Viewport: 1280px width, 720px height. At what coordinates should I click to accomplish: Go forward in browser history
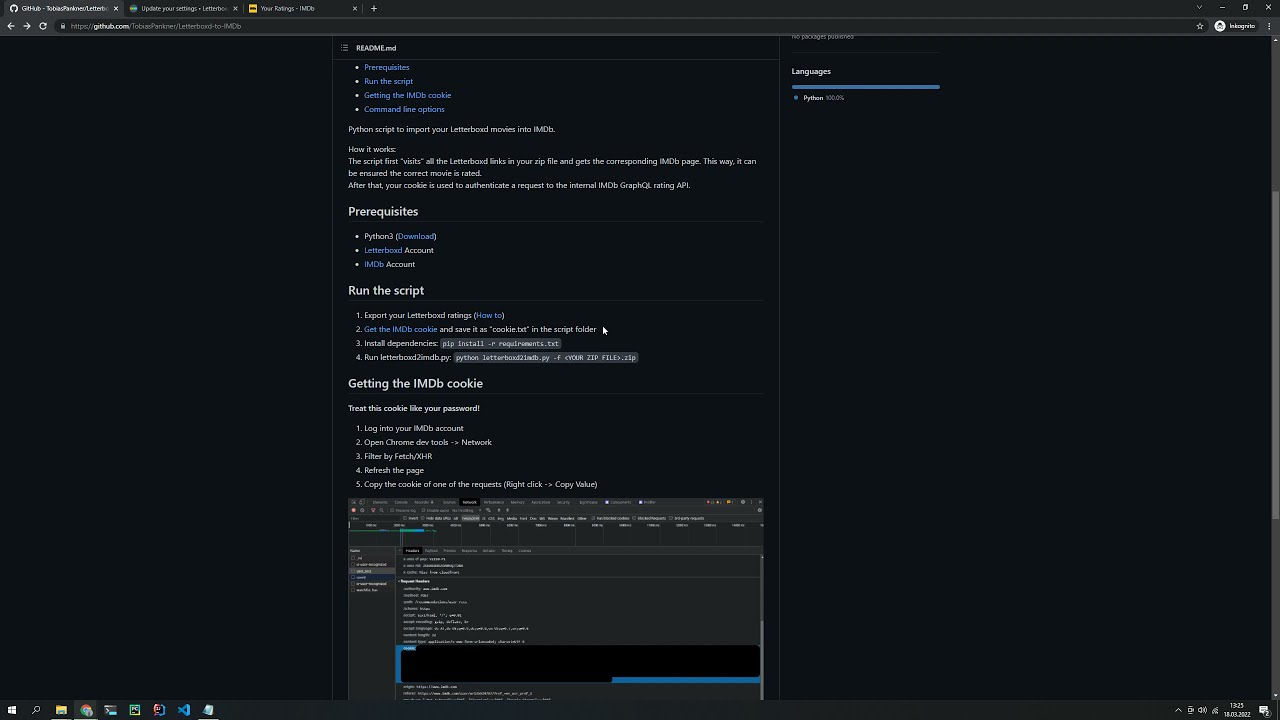click(27, 26)
